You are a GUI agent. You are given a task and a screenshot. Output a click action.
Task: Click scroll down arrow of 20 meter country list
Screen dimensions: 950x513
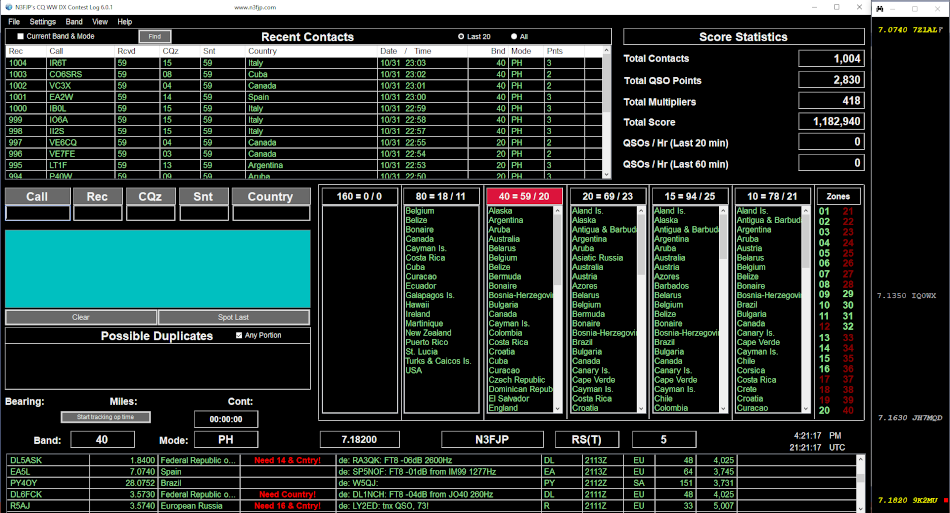point(641,409)
